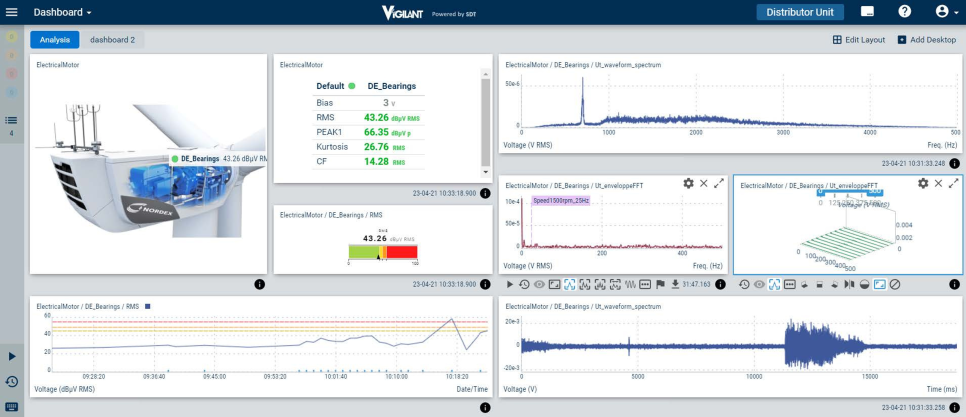This screenshot has height=417, width=966.
Task: Switch to the Analysis tab
Action: coord(54,40)
